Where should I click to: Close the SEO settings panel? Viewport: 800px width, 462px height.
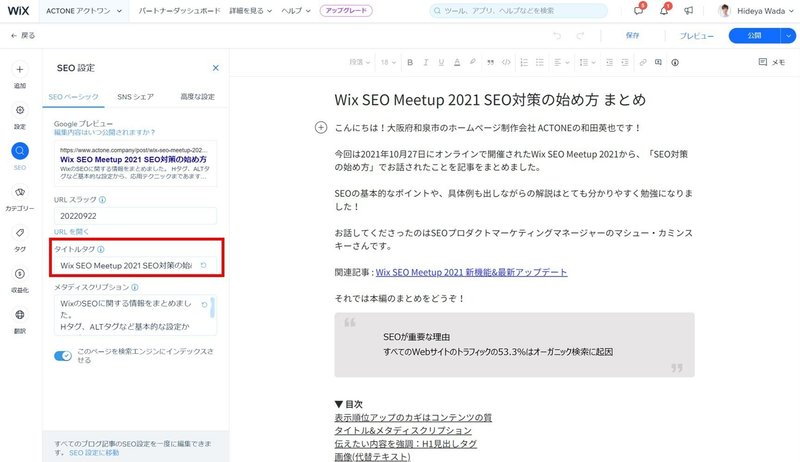coord(215,68)
